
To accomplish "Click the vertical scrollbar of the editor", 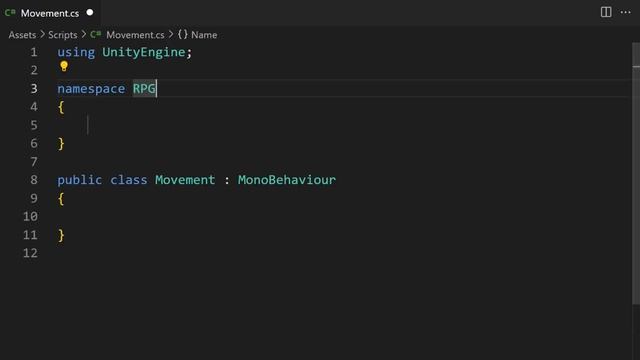I will tap(636, 173).
